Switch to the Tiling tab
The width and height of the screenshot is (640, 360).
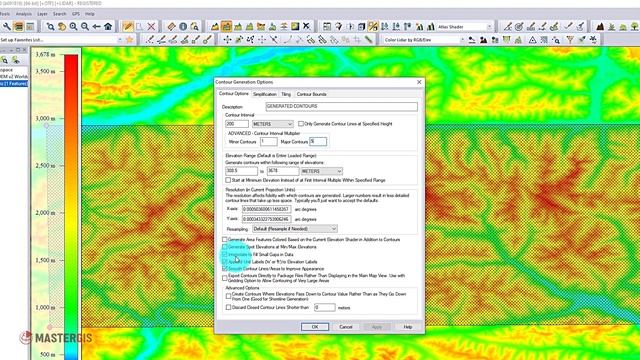tap(286, 94)
